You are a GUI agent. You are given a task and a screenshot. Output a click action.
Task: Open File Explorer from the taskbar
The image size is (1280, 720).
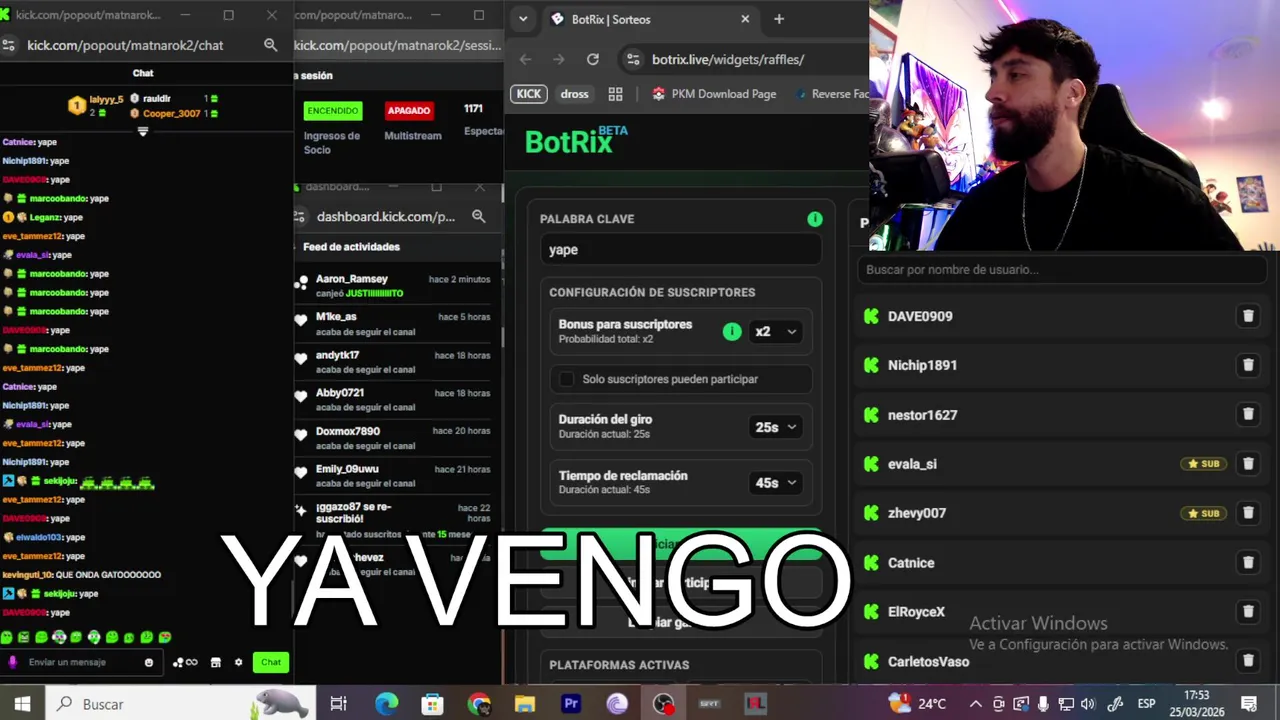pyautogui.click(x=525, y=704)
